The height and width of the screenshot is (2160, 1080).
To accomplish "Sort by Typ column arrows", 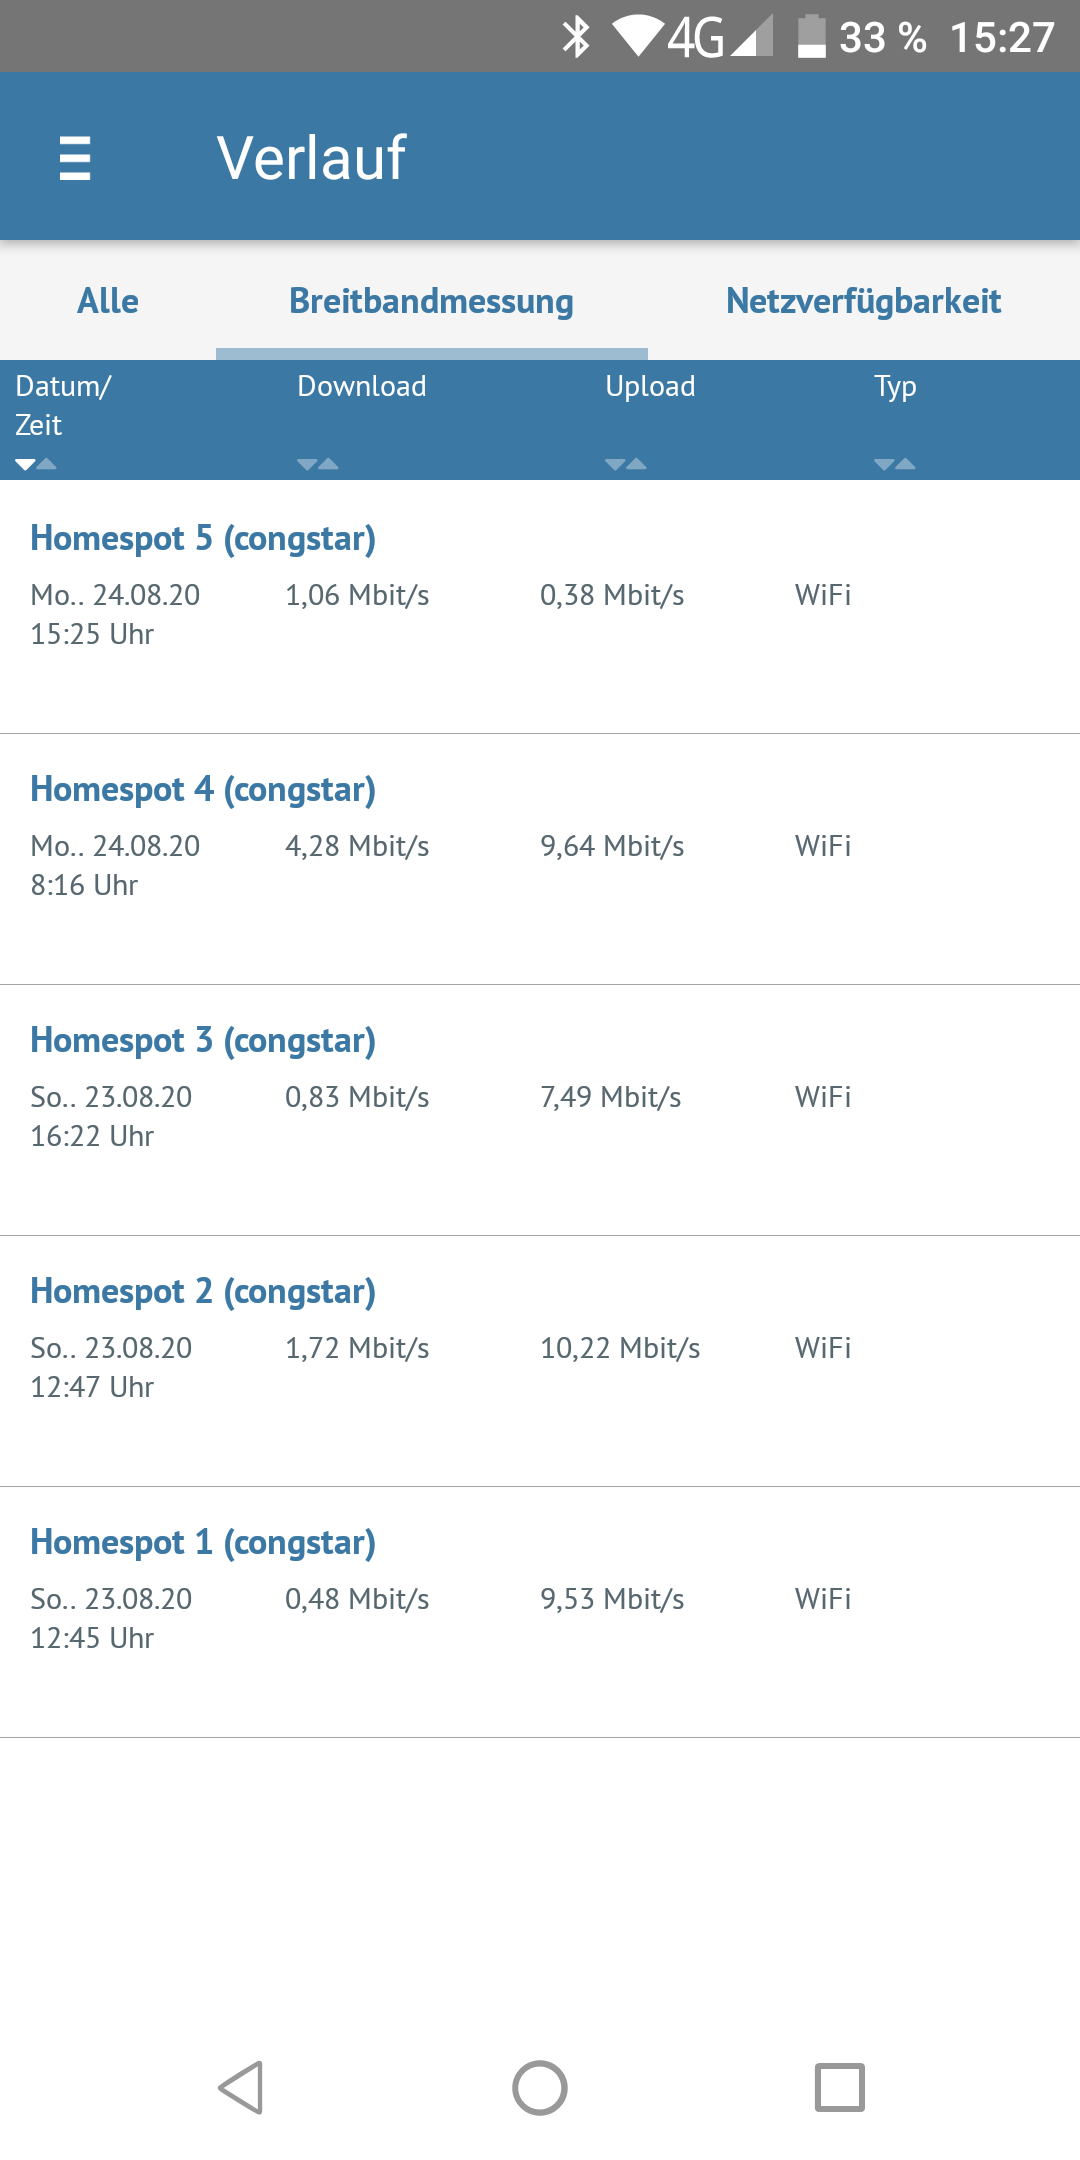I will point(895,464).
